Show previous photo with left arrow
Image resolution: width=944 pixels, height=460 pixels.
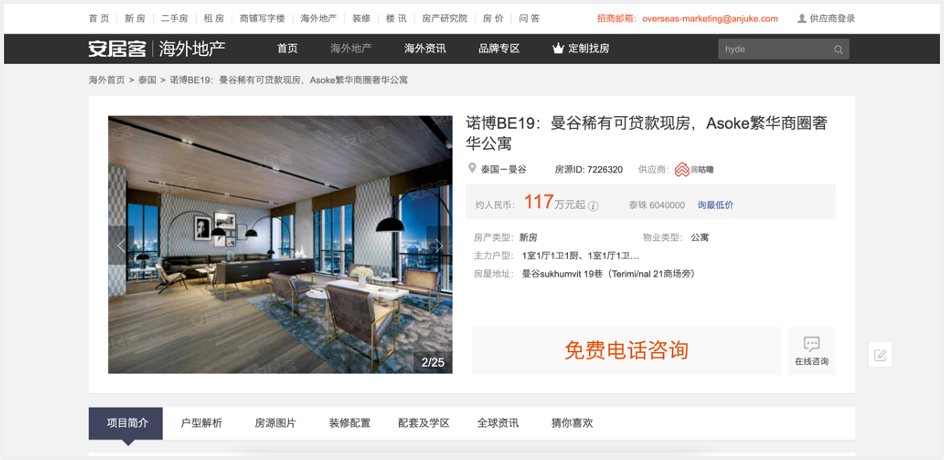click(x=121, y=245)
